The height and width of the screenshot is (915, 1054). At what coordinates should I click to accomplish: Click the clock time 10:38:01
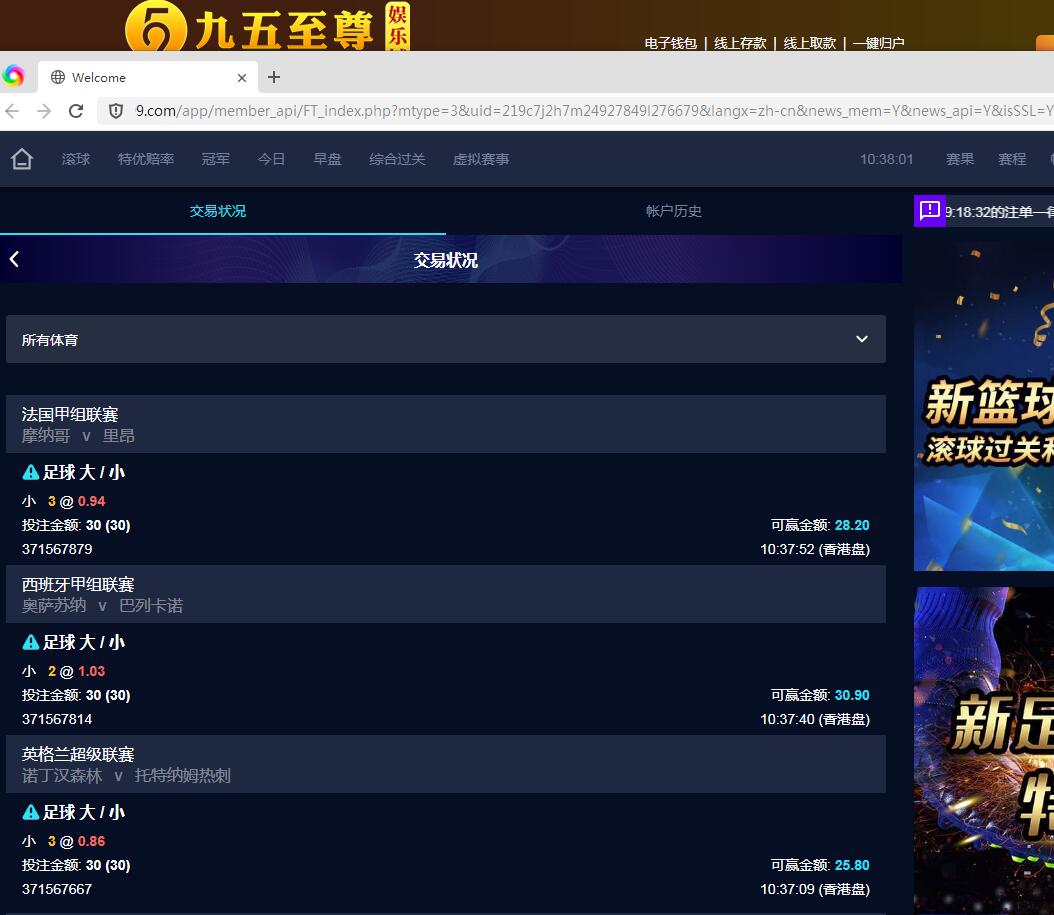[x=887, y=159]
